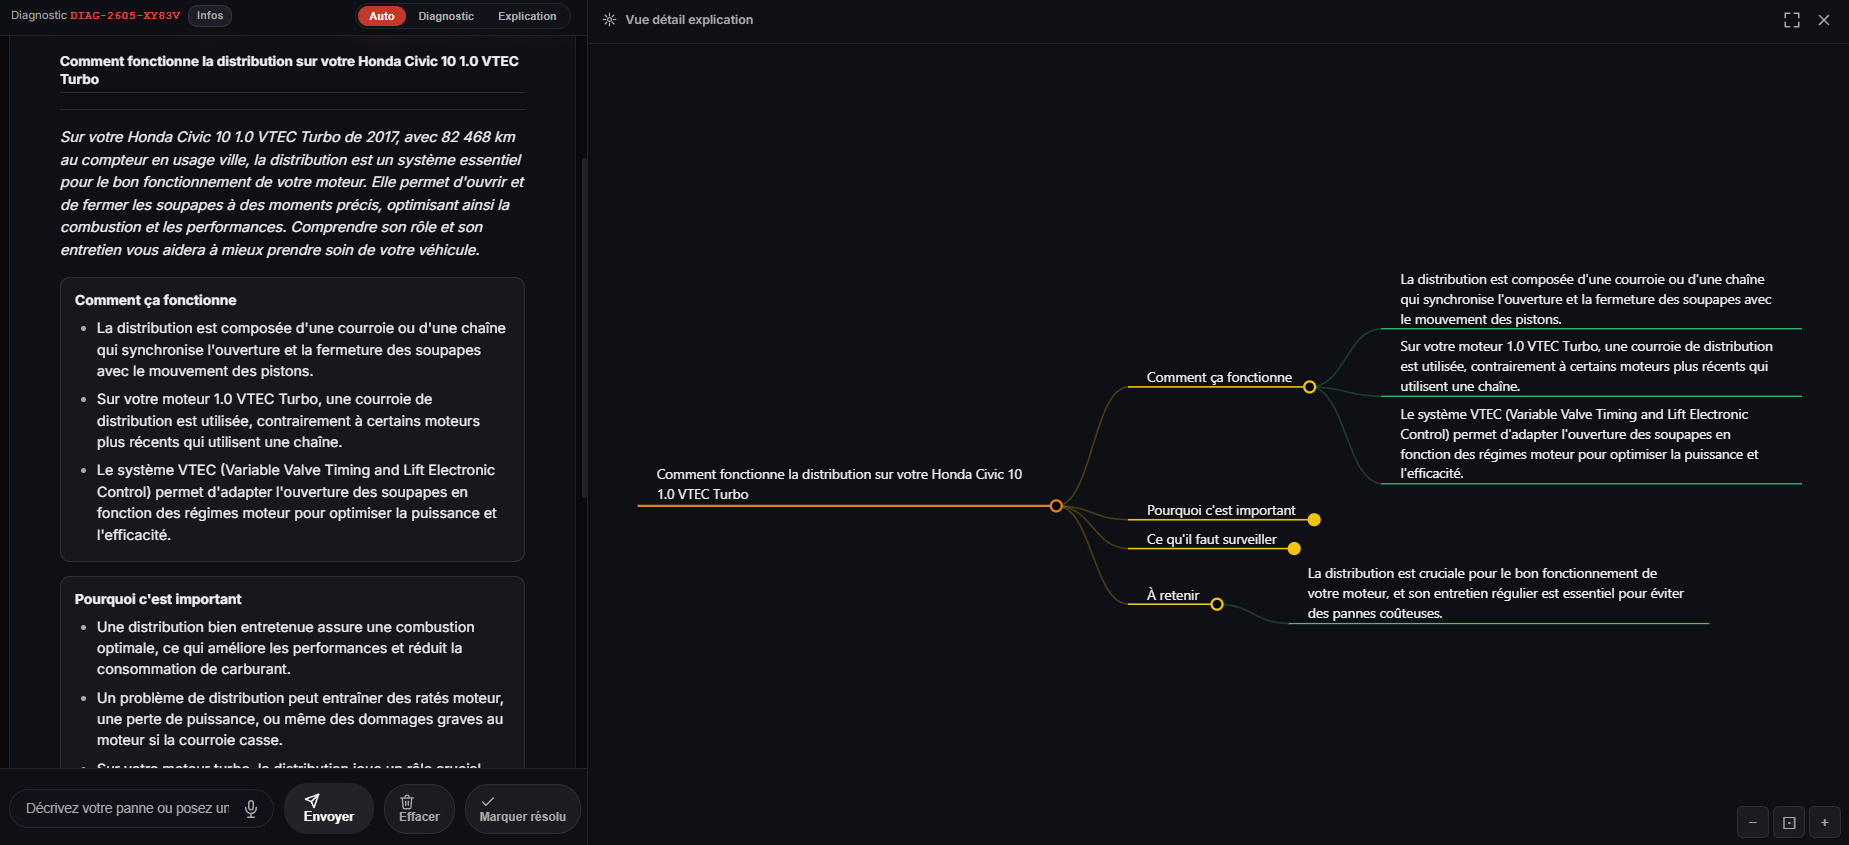Mark the diagnostic resolved via Marquer résolu
This screenshot has width=1849, height=845.
tap(523, 809)
